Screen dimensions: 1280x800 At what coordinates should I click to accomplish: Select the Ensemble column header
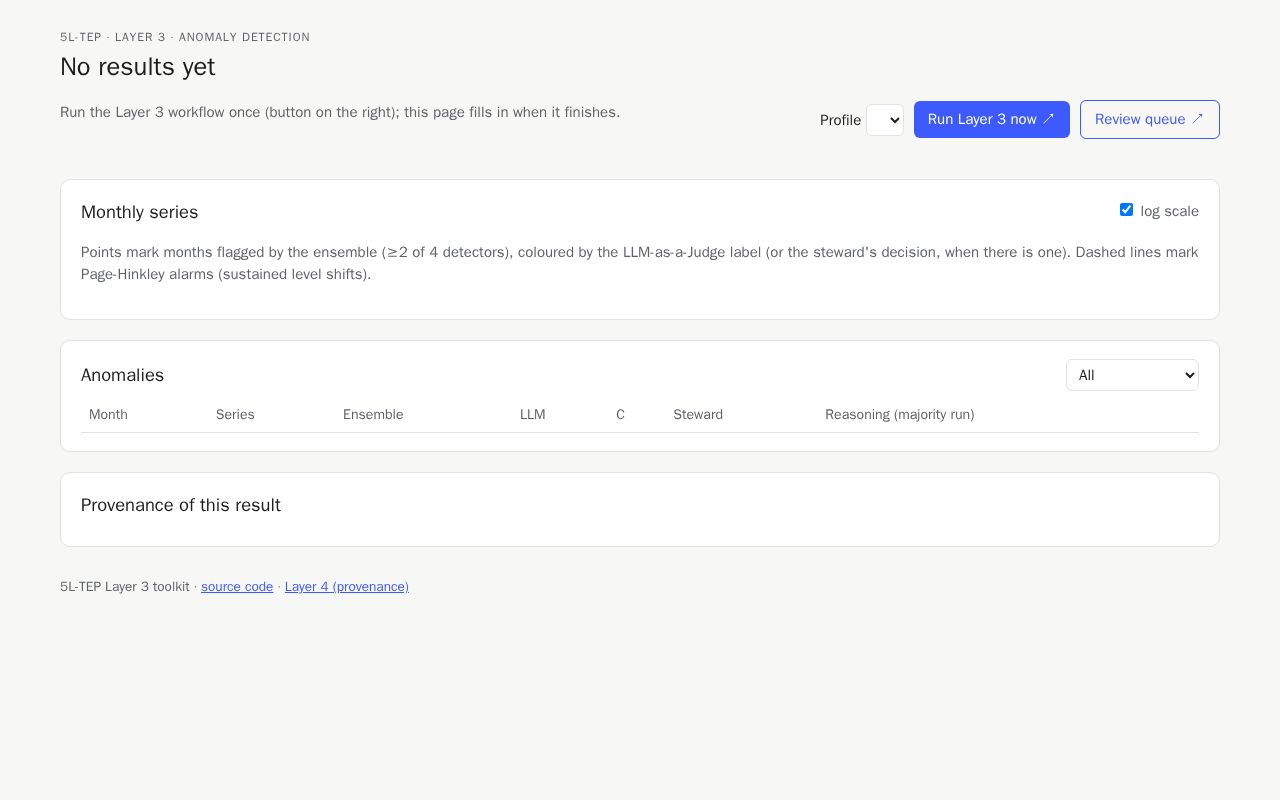(373, 414)
